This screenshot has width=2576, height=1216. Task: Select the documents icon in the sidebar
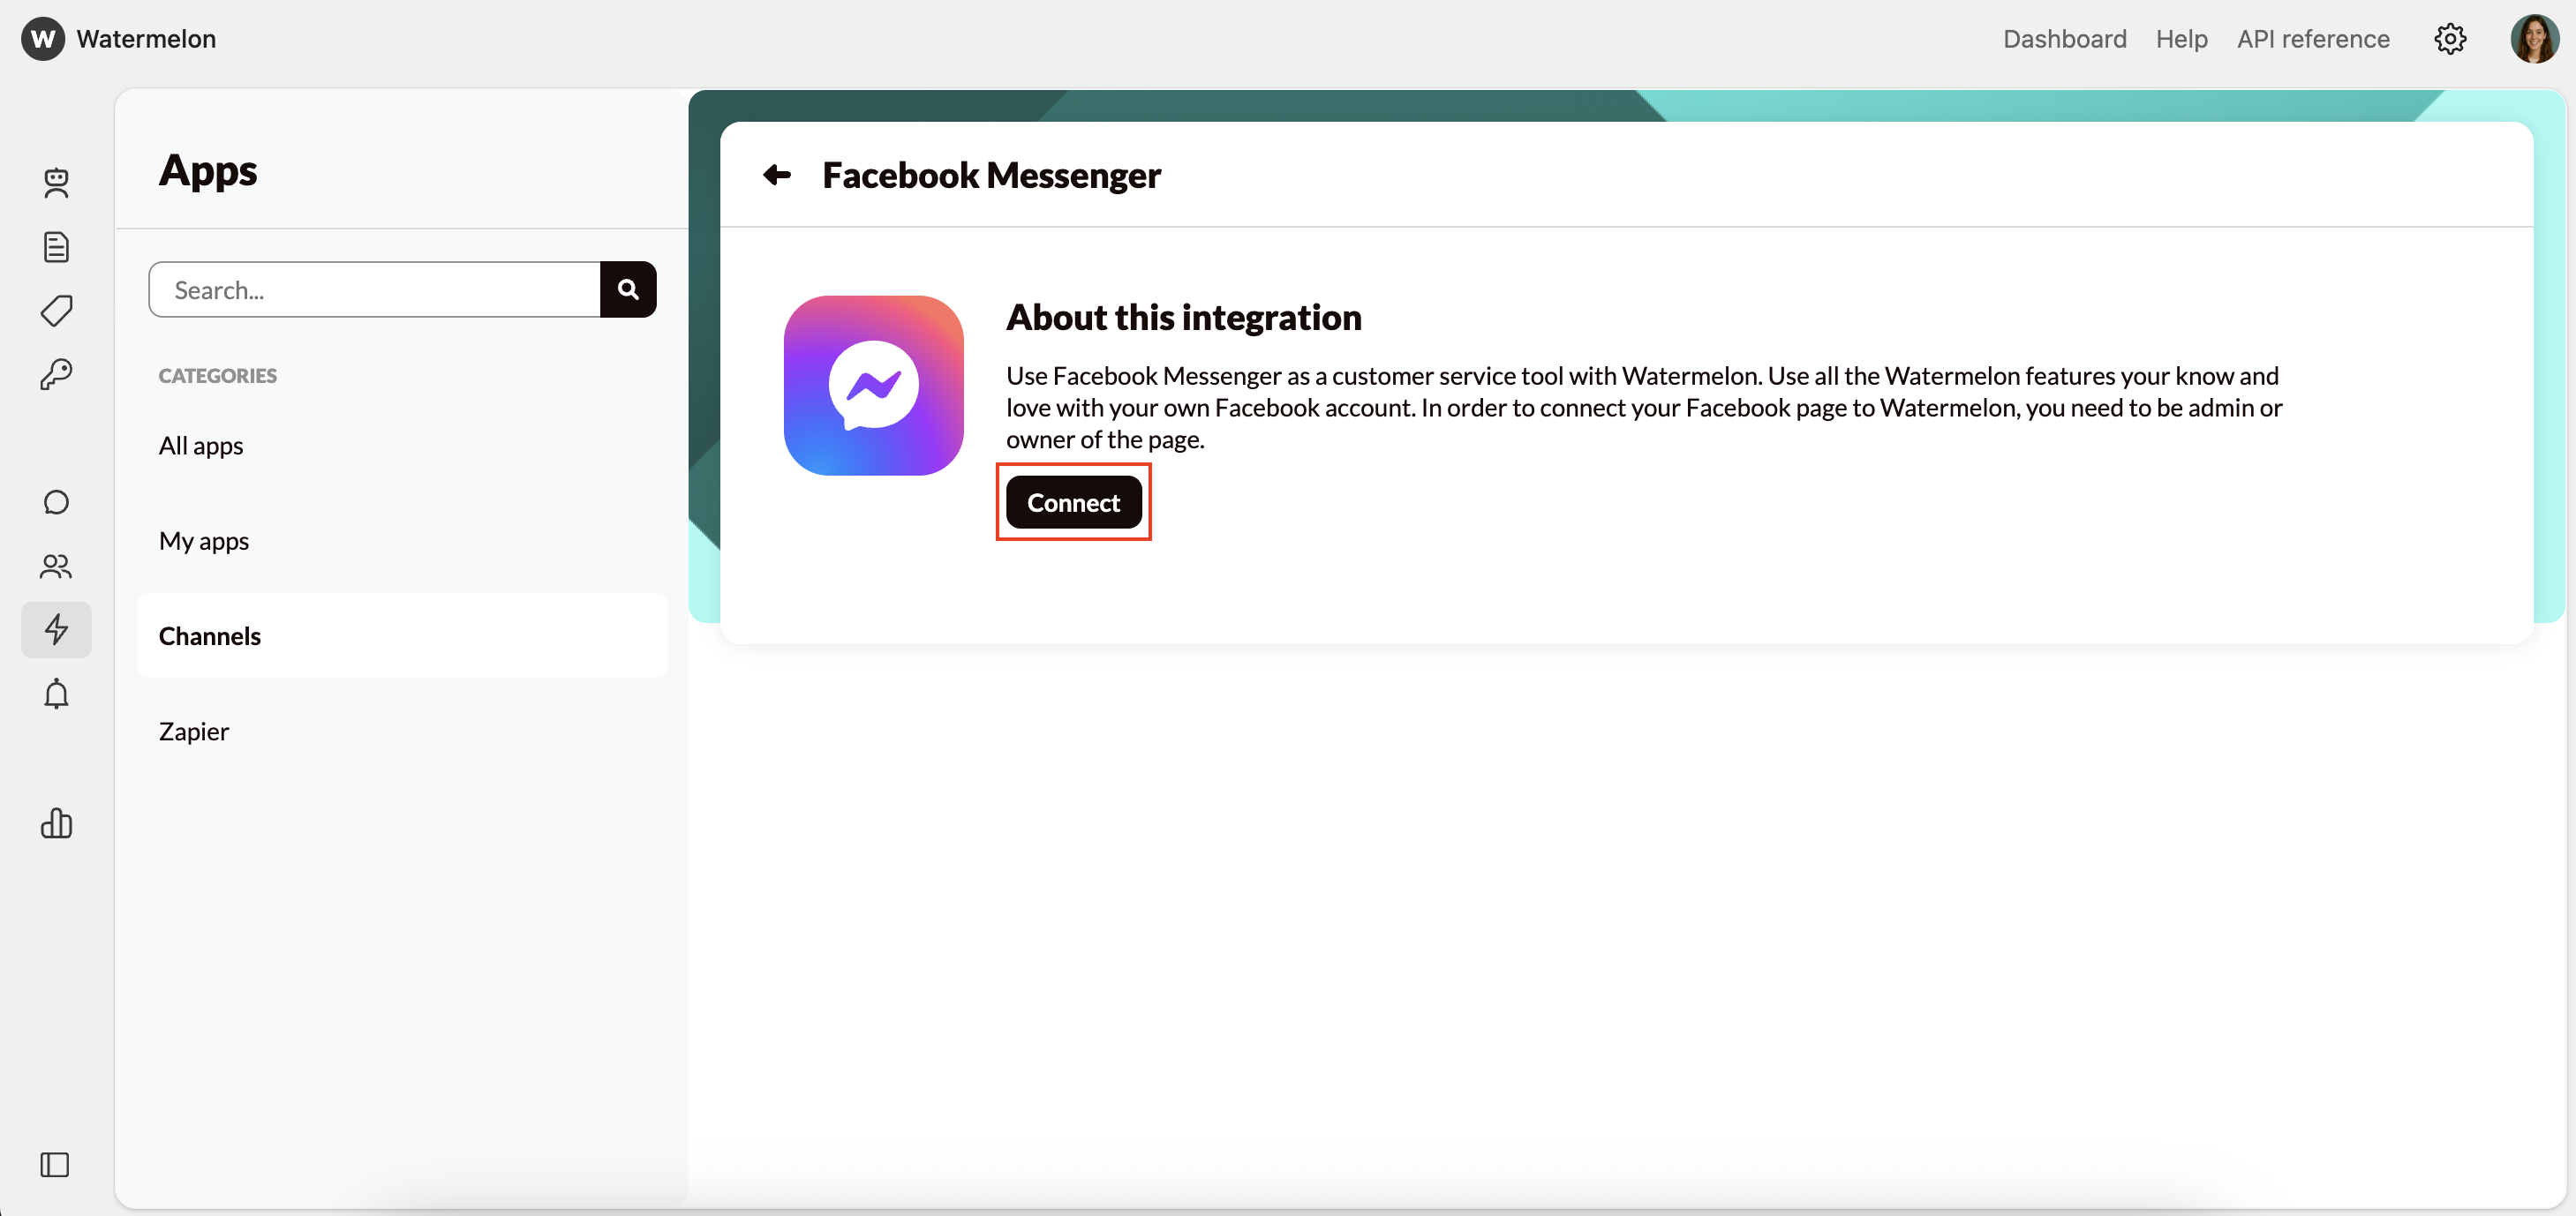pyautogui.click(x=56, y=247)
